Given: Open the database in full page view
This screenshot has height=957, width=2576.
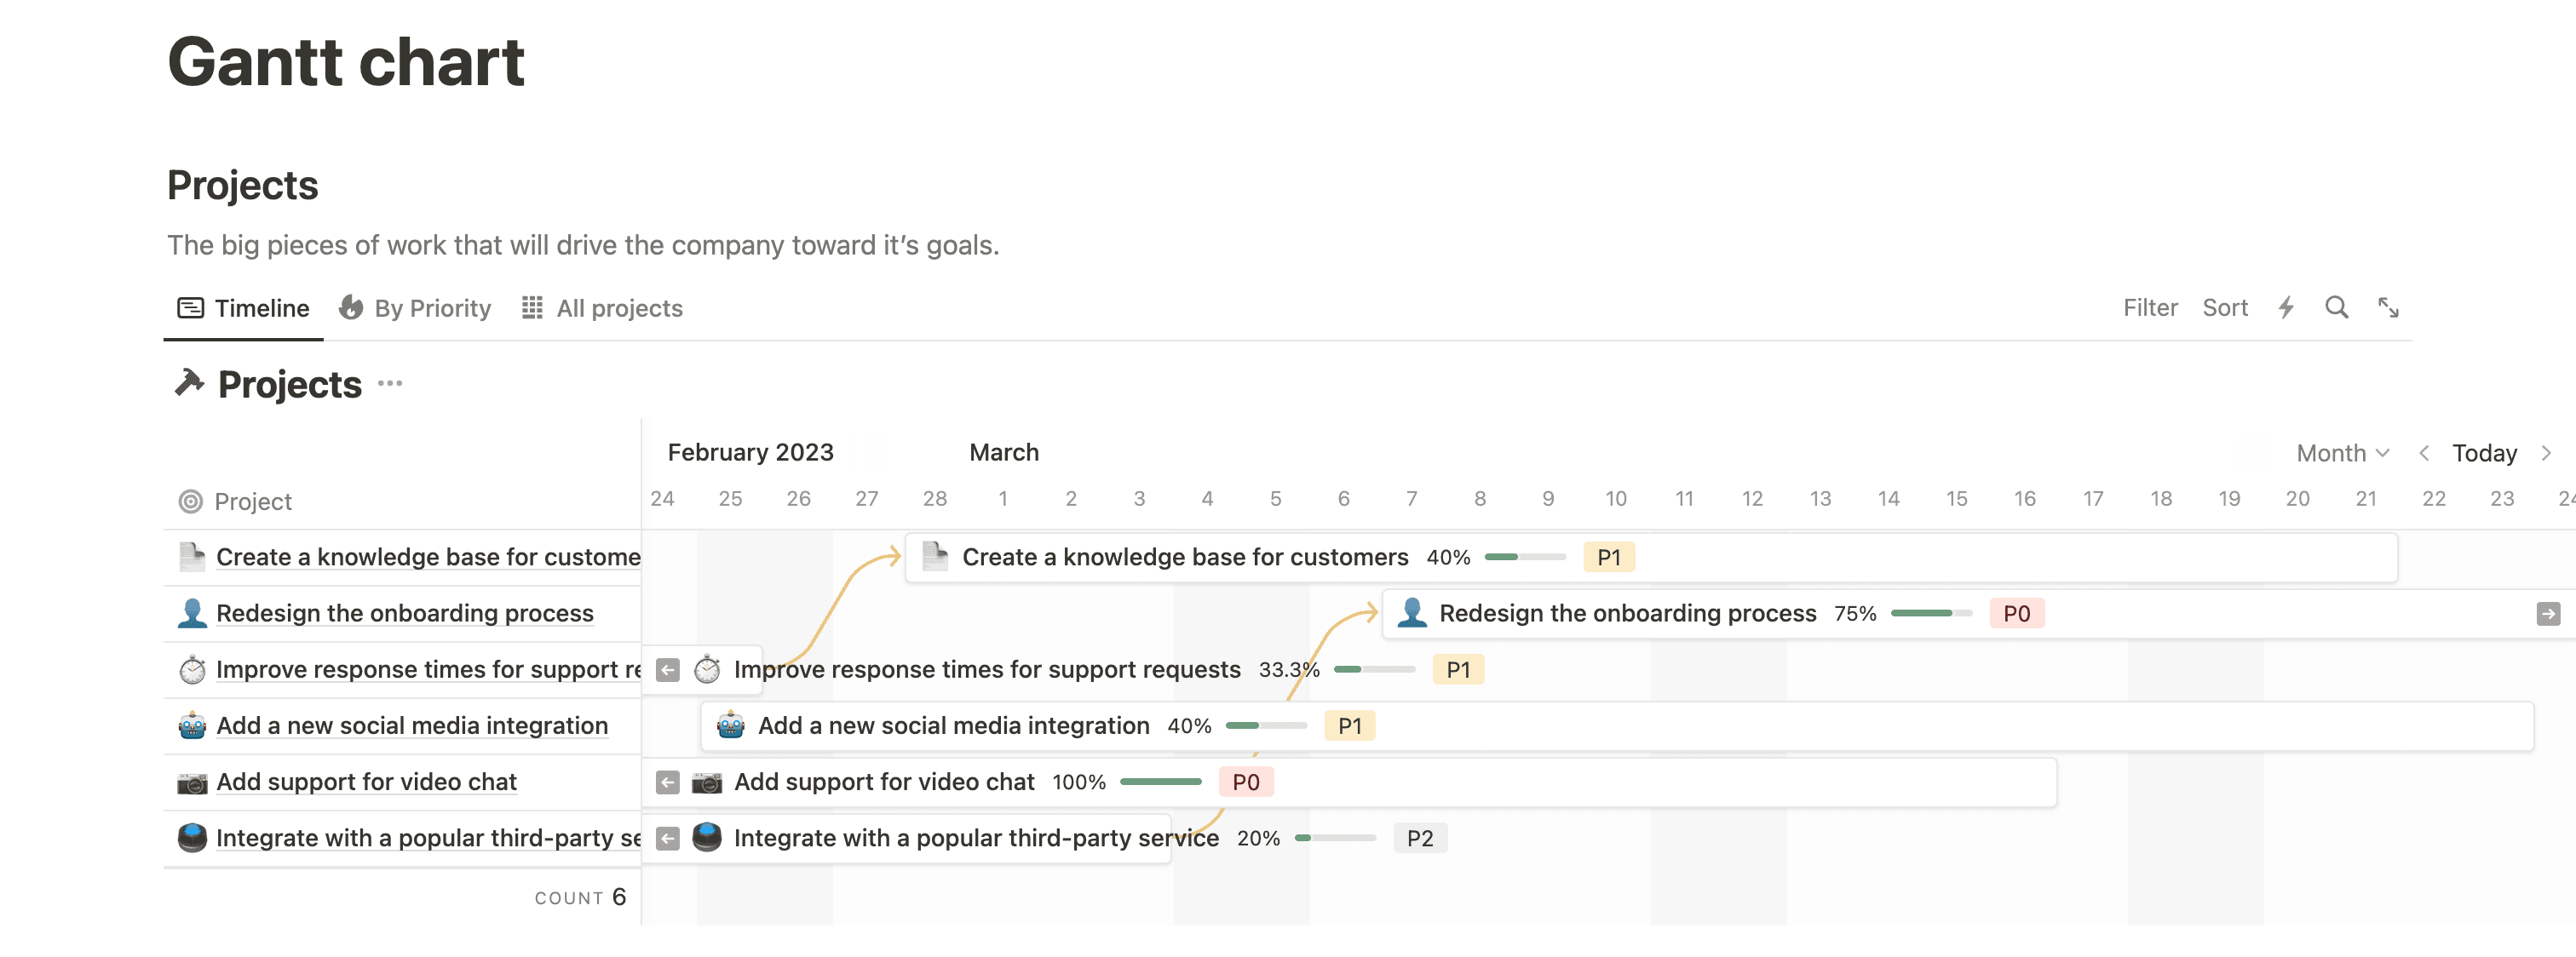Looking at the screenshot, I should [2388, 308].
